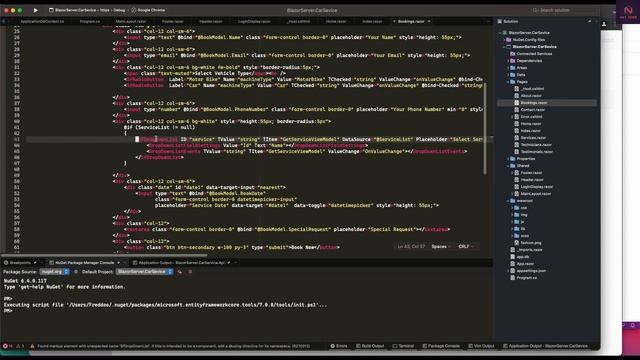Click the Testimonials.razor file icon

click(x=517, y=151)
